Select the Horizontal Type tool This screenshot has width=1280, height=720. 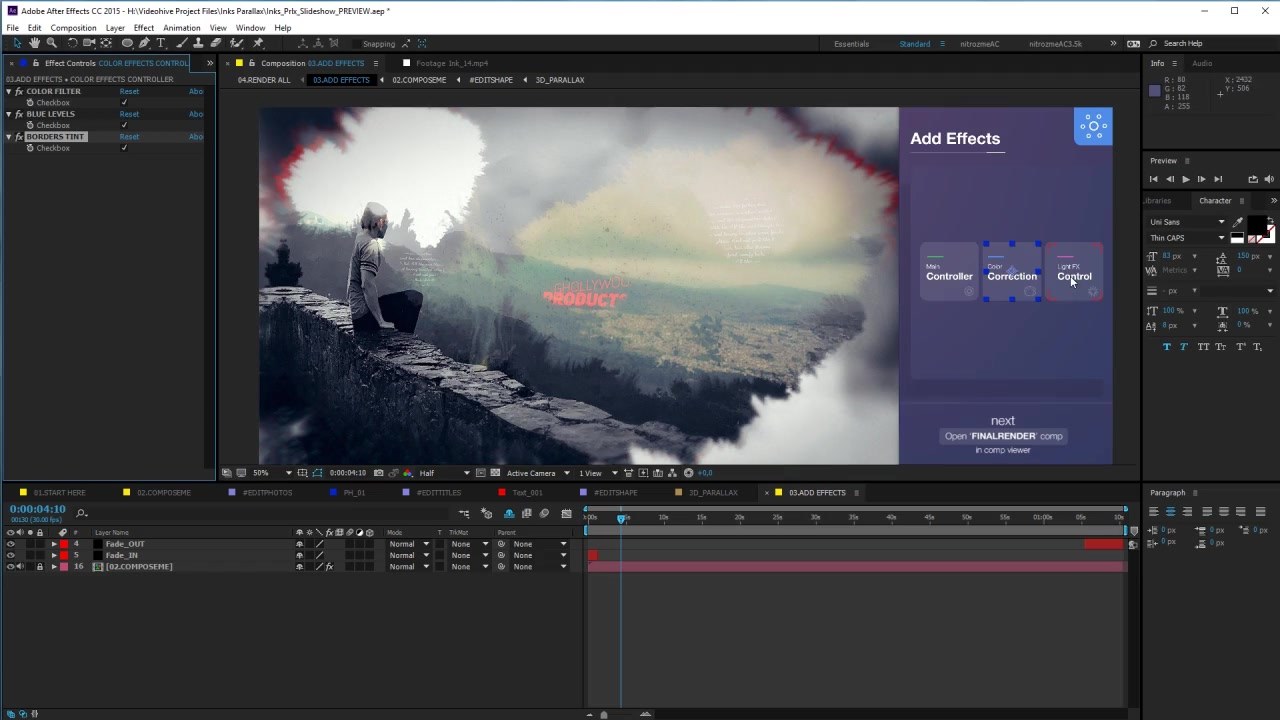tap(161, 43)
